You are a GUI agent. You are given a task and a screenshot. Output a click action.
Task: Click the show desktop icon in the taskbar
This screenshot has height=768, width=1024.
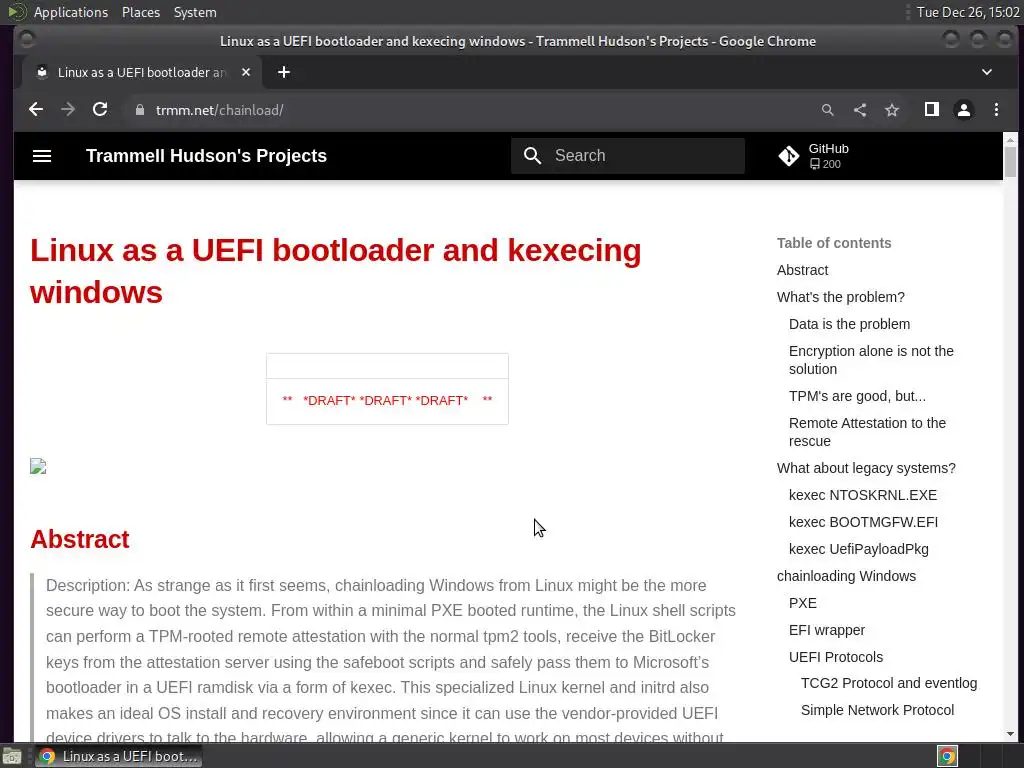(x=12, y=756)
